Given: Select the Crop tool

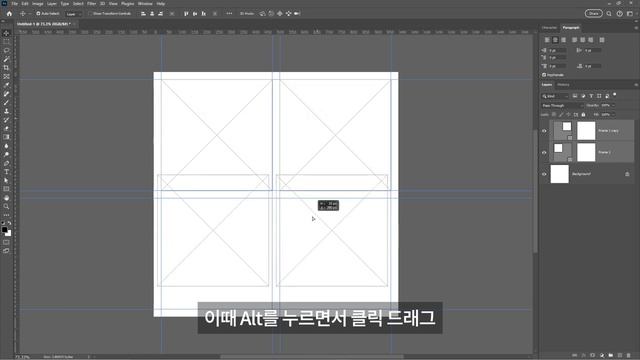Looking at the screenshot, I should [x=6, y=68].
